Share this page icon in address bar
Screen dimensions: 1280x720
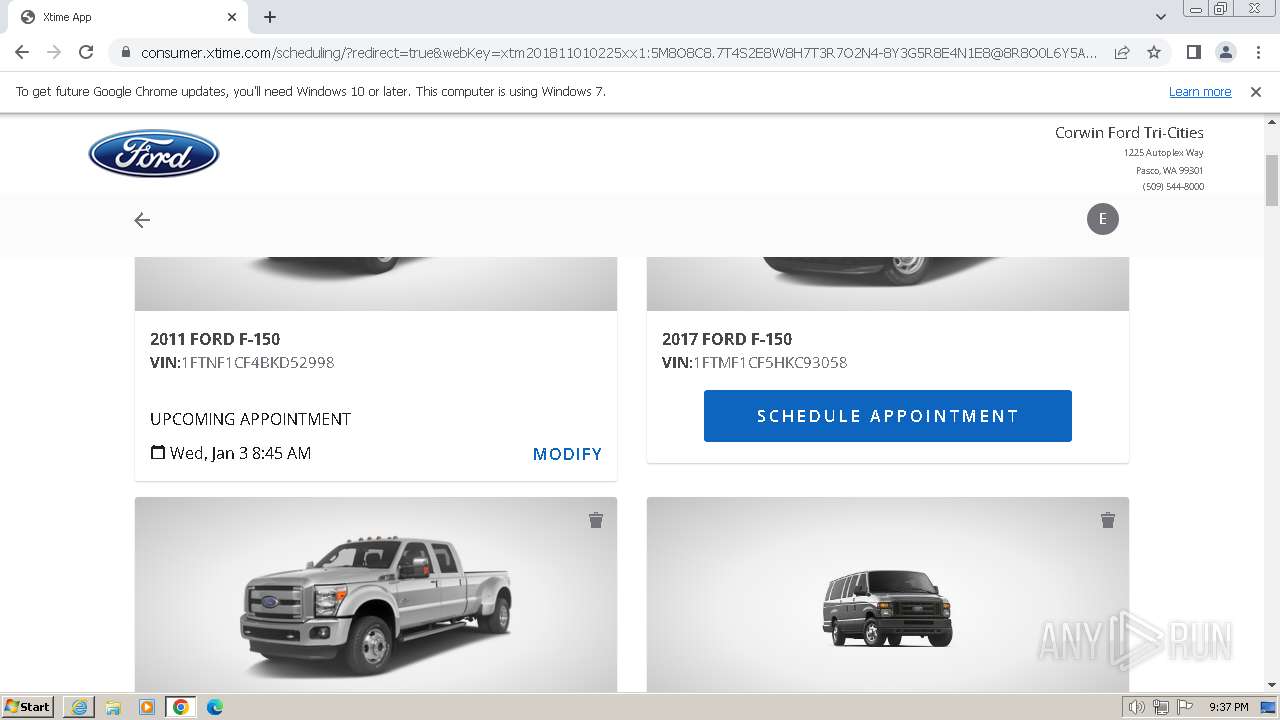click(1122, 52)
